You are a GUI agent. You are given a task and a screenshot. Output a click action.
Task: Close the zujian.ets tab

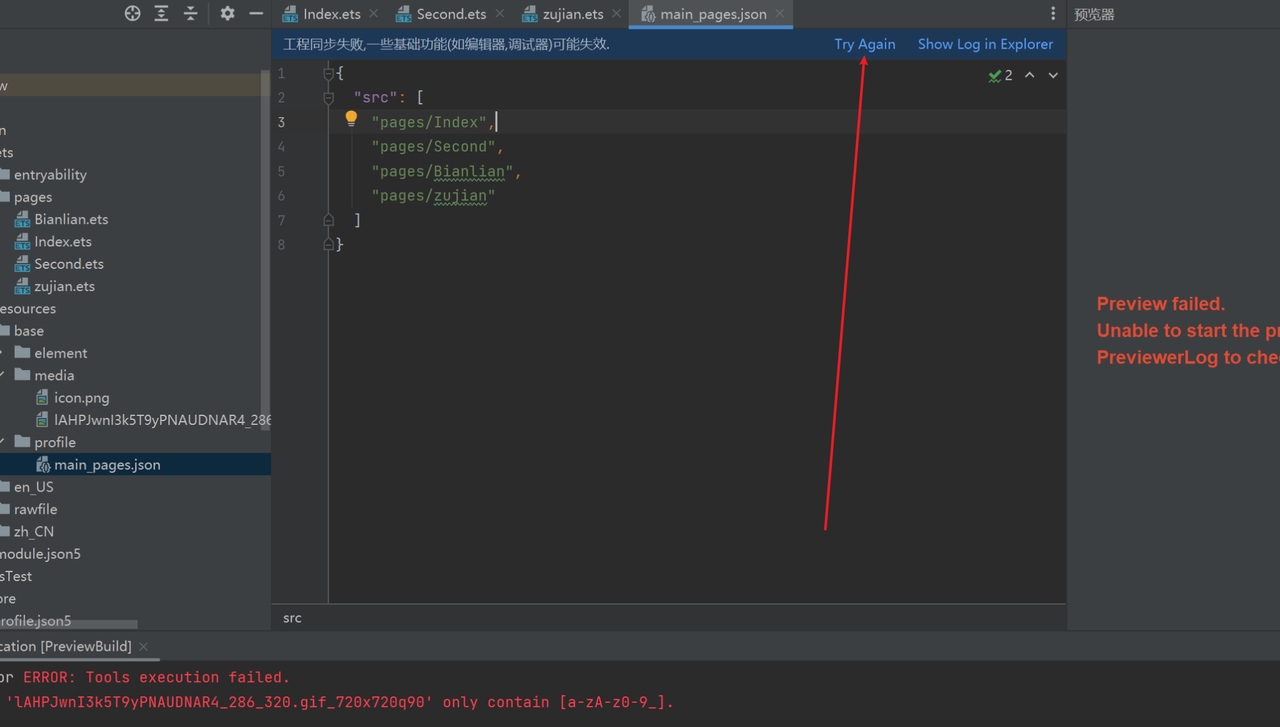click(x=616, y=14)
